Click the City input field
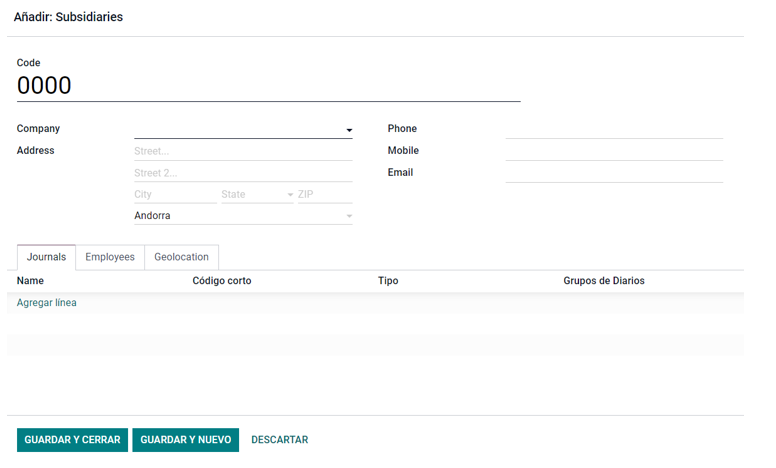This screenshot has width=776, height=468. coord(175,194)
